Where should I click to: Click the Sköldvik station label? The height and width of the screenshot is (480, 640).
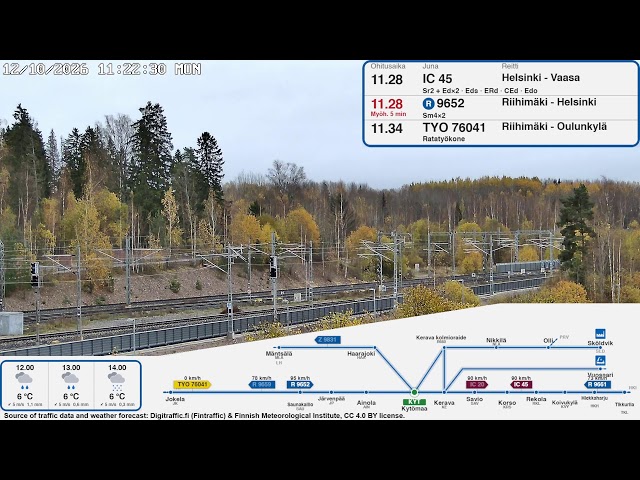point(600,343)
